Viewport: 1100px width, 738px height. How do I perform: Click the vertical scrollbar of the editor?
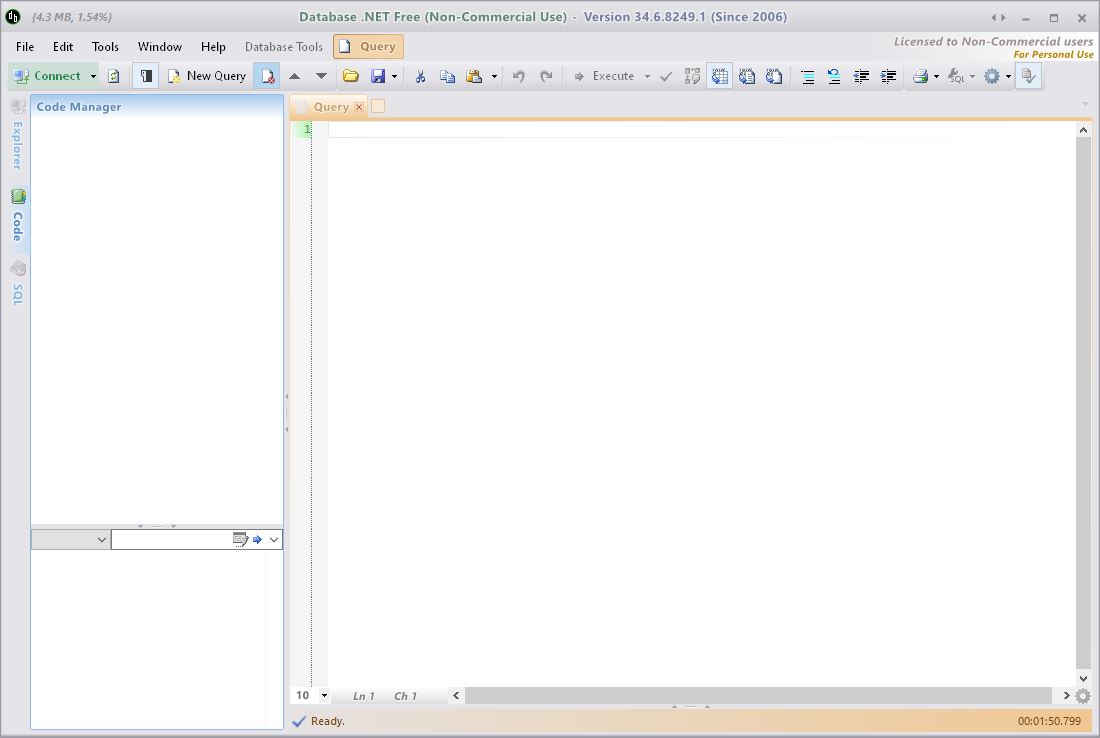coord(1083,403)
